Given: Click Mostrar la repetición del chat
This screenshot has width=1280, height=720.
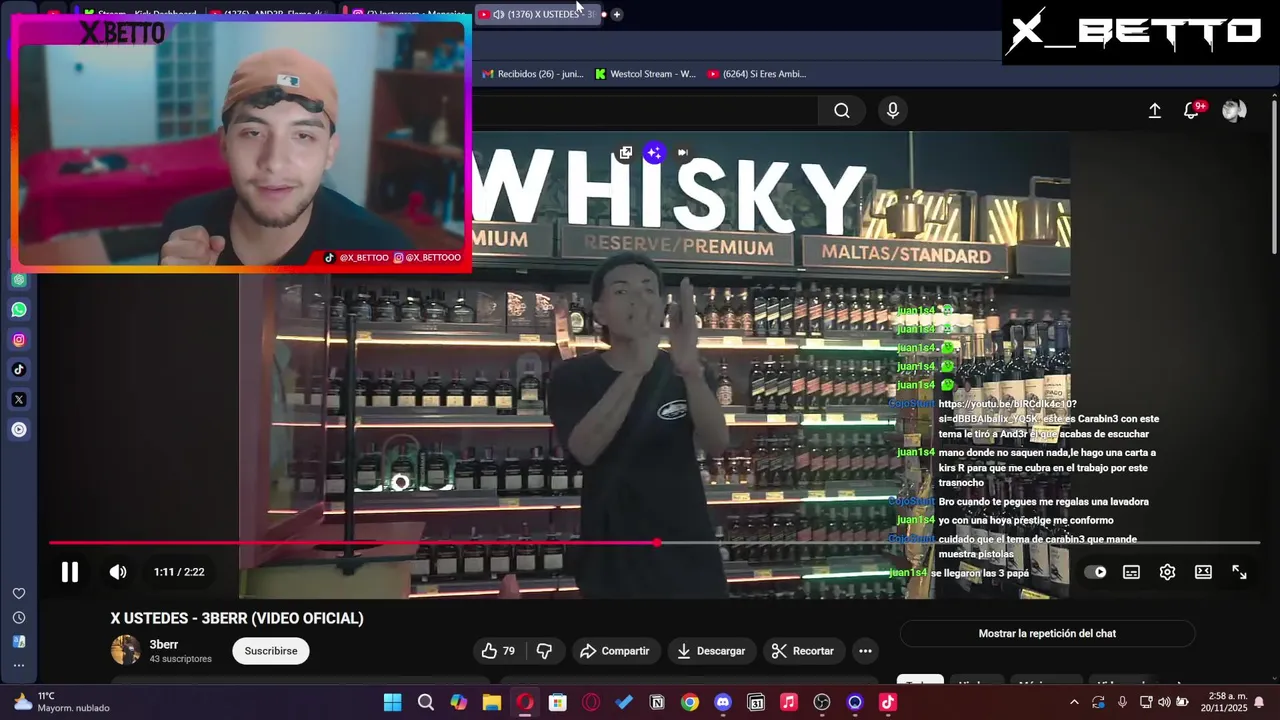Looking at the screenshot, I should [1047, 633].
